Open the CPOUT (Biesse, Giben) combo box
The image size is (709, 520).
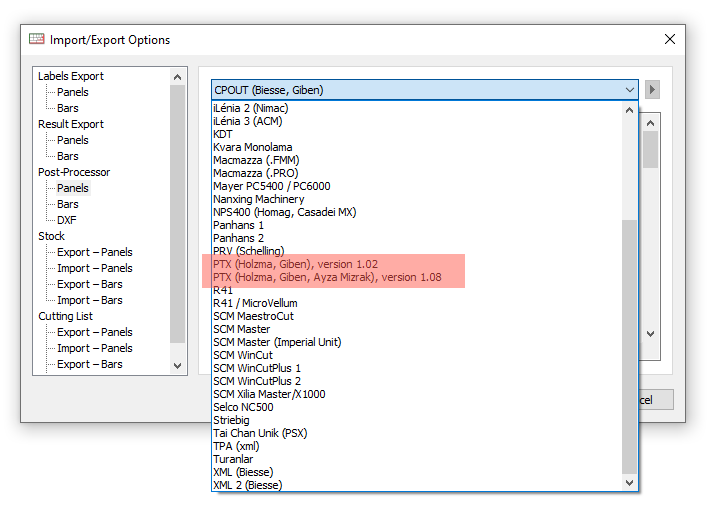click(425, 90)
